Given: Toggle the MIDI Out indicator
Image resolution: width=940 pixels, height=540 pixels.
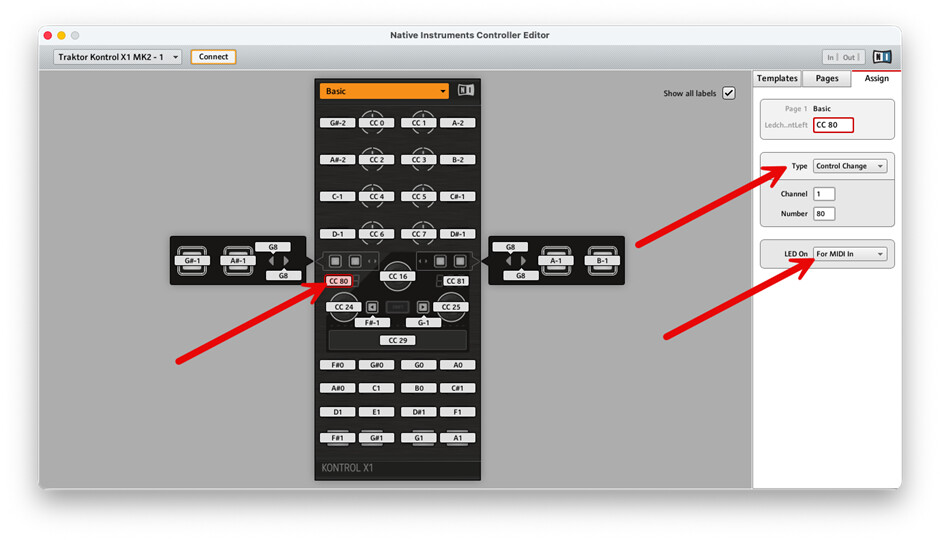Looking at the screenshot, I should [850, 57].
